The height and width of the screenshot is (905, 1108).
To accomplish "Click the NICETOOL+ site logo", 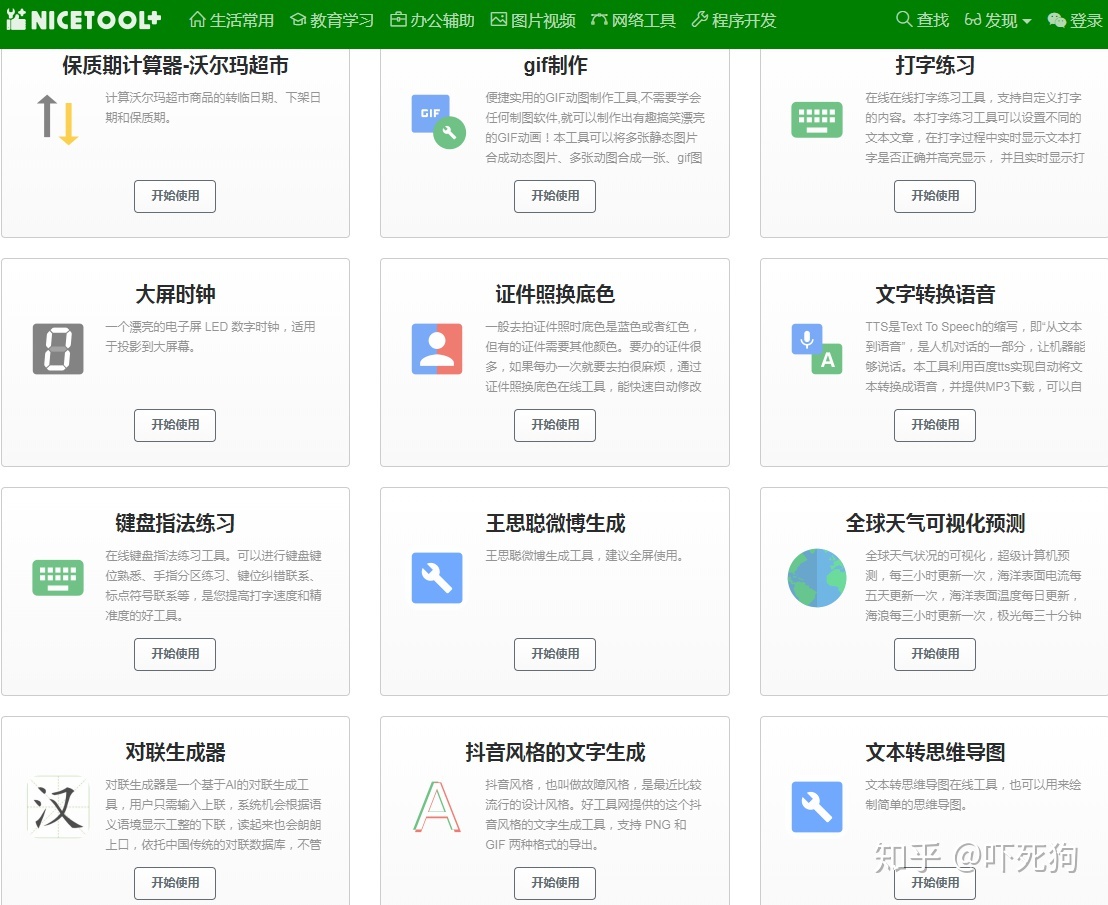I will (x=84, y=18).
